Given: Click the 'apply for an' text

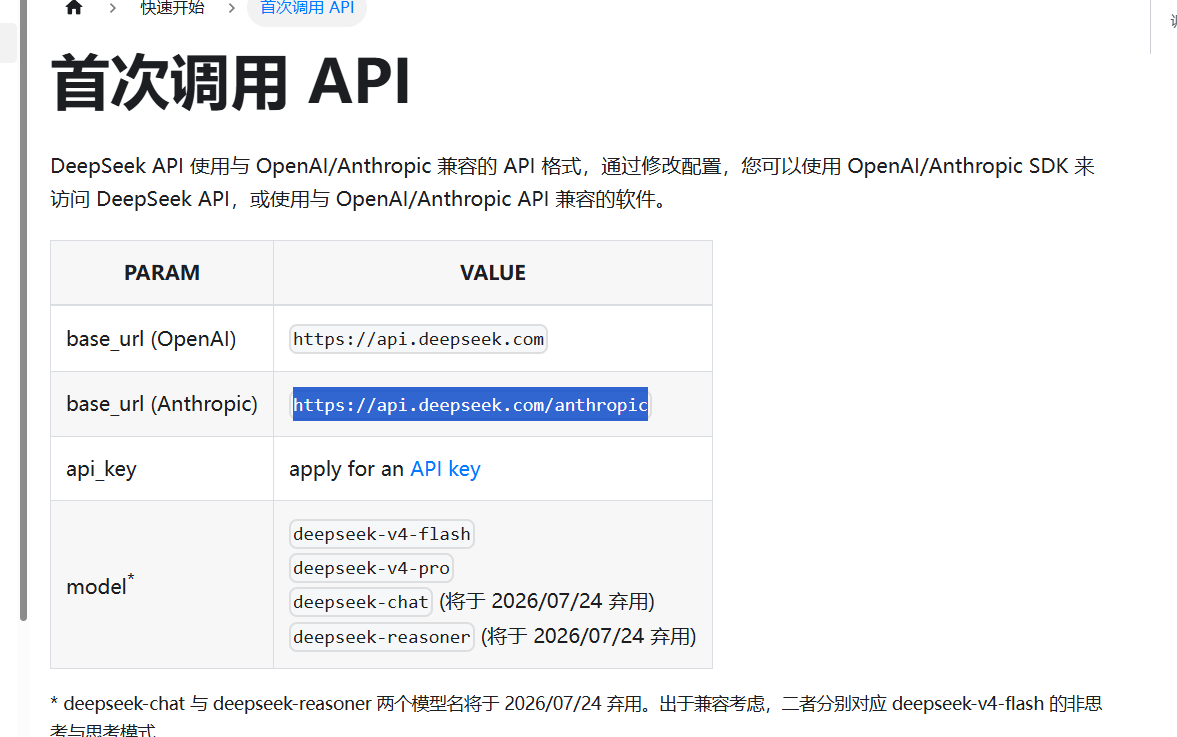Looking at the screenshot, I should pyautogui.click(x=346, y=469).
